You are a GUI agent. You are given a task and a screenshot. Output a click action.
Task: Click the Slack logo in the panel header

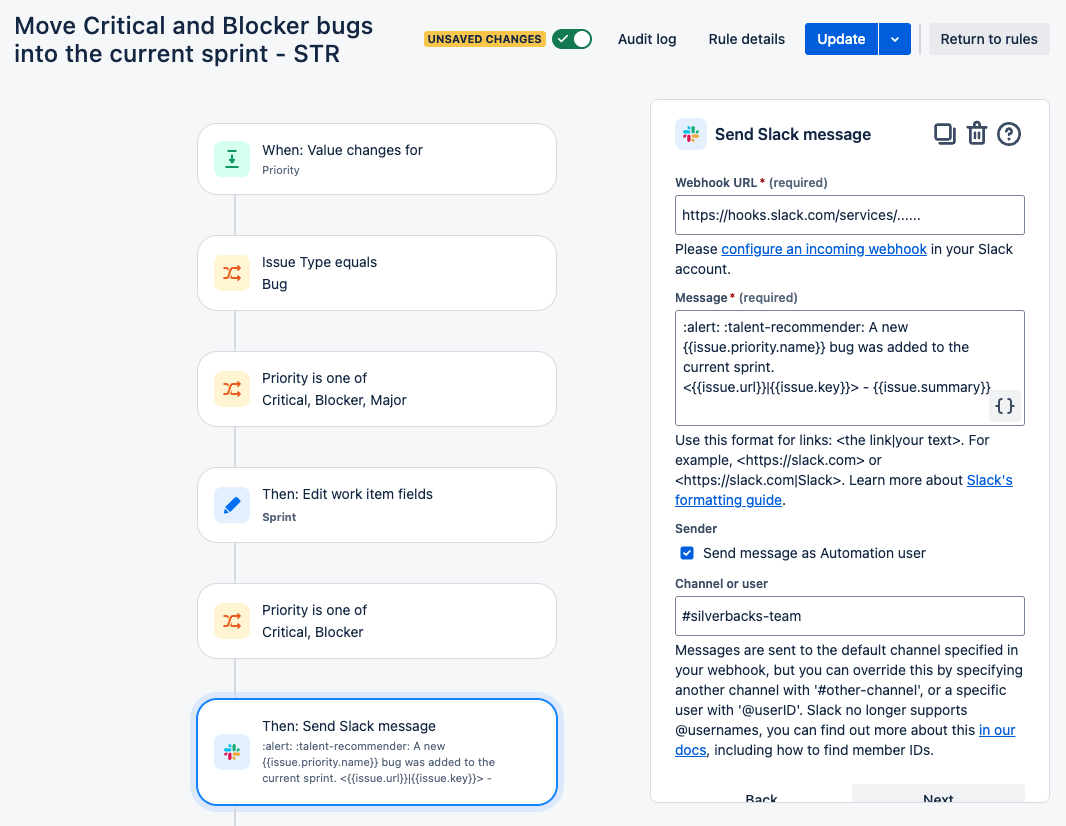click(x=691, y=134)
